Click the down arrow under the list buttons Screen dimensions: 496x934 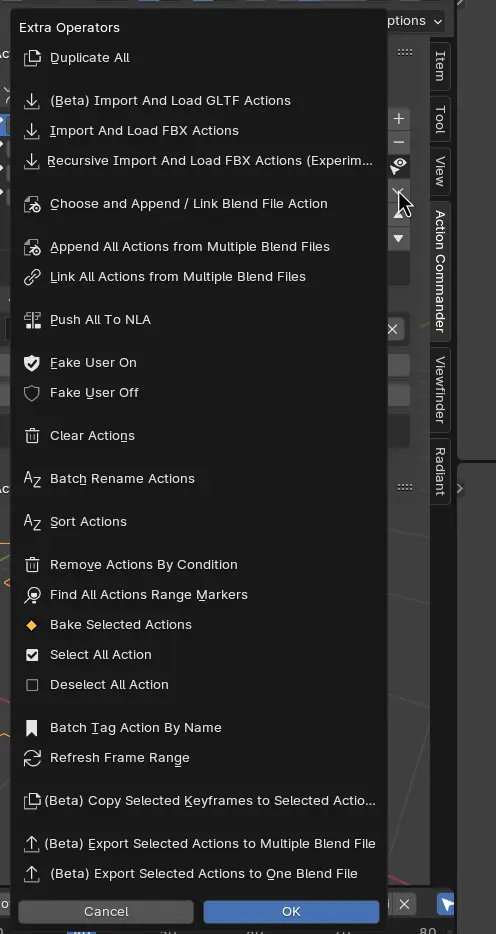[x=399, y=238]
